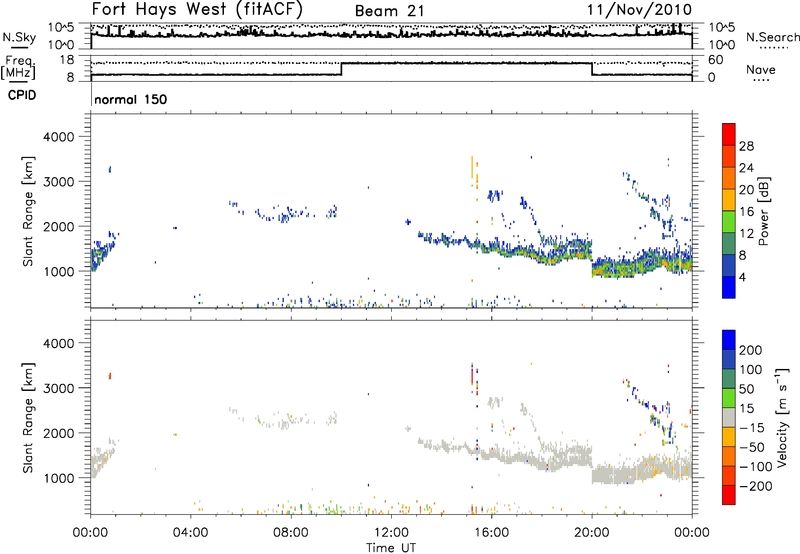Click the '-15' tick on the velocity colorbar

750,427
